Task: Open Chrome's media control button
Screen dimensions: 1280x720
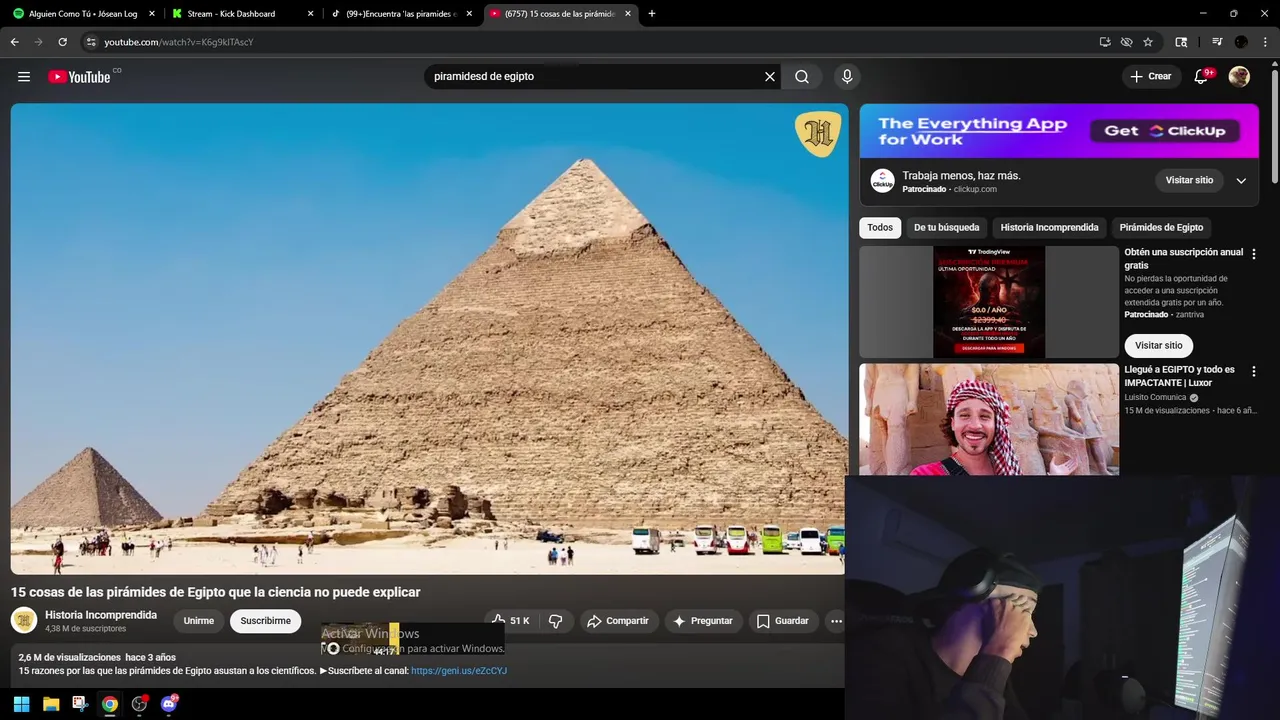Action: click(x=1217, y=42)
